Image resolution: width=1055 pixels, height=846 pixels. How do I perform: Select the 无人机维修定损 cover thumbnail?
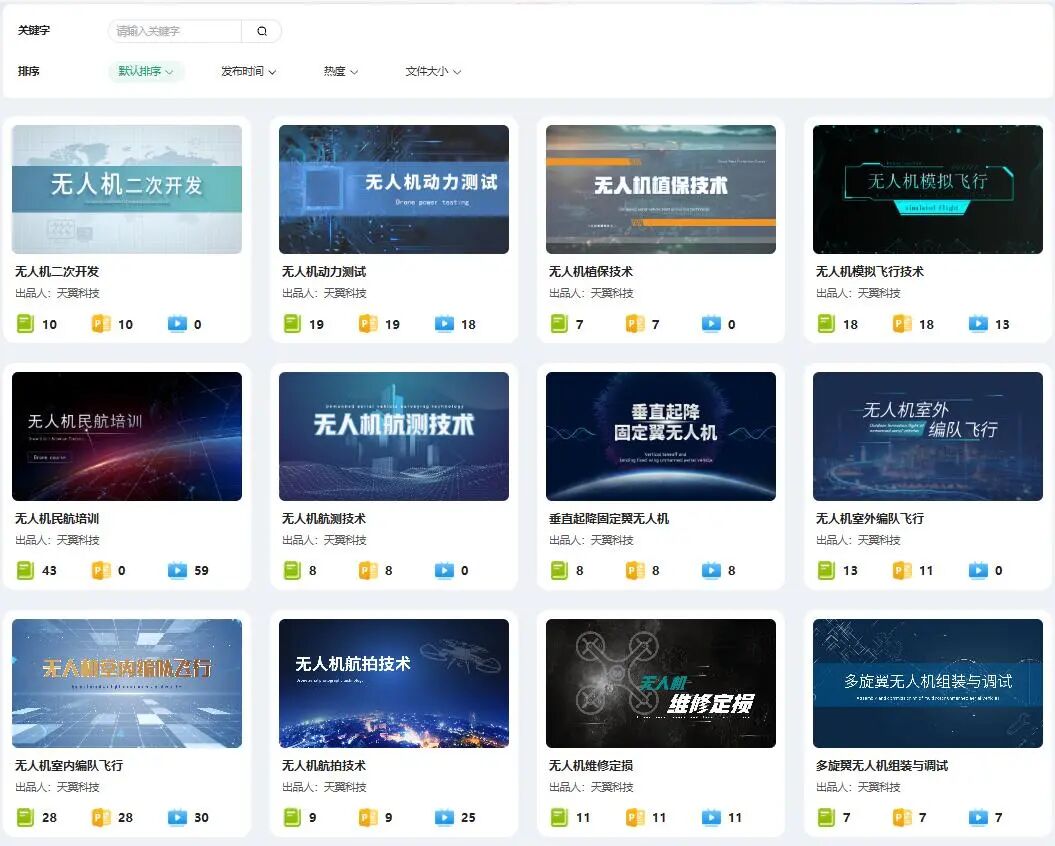(660, 683)
